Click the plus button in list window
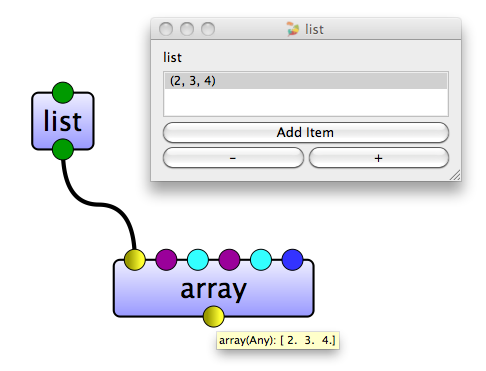This screenshot has height=371, width=486. coord(379,158)
